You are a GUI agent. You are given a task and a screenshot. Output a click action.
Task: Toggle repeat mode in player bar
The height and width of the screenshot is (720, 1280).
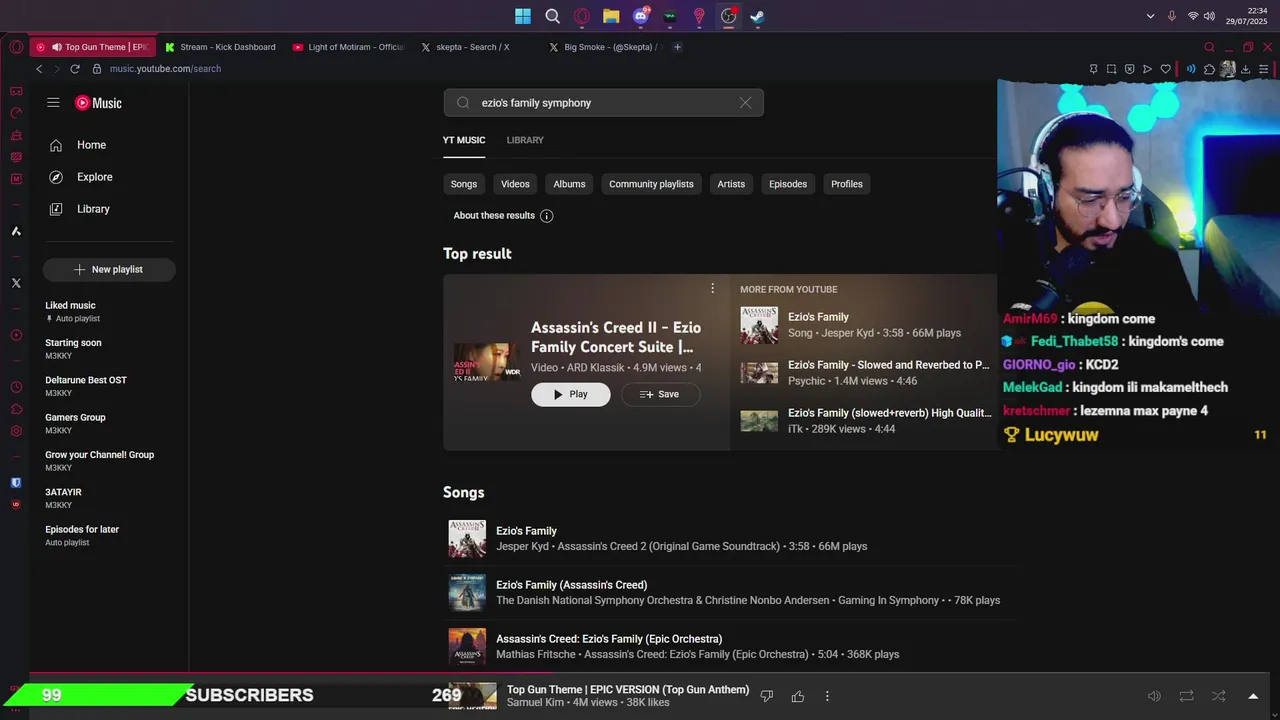tap(1186, 696)
